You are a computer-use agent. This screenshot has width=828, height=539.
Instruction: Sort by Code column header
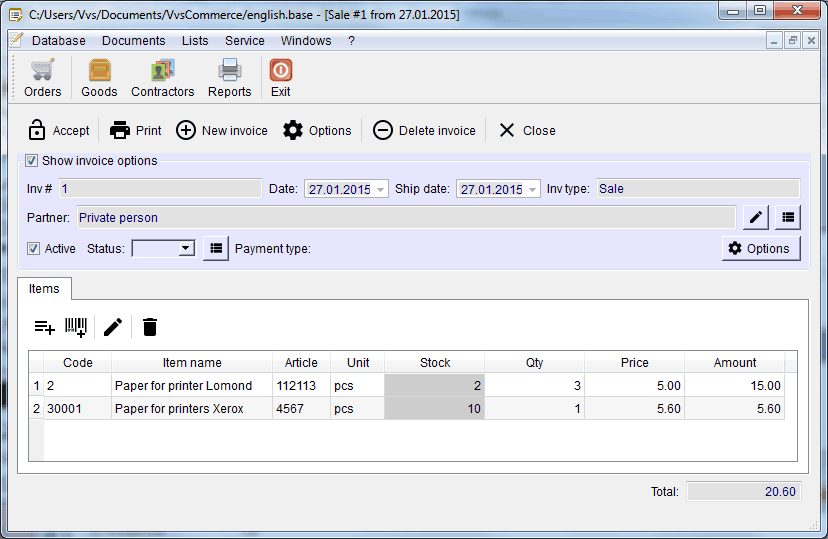point(78,363)
